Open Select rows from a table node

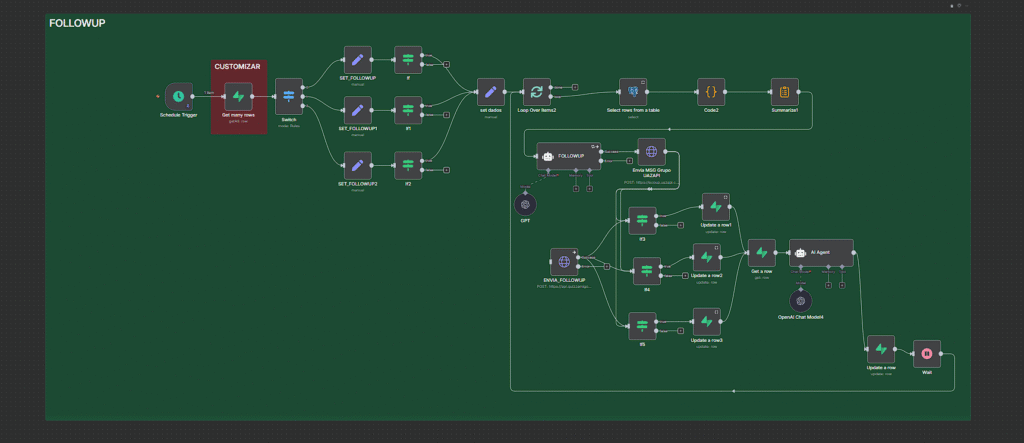(x=628, y=92)
